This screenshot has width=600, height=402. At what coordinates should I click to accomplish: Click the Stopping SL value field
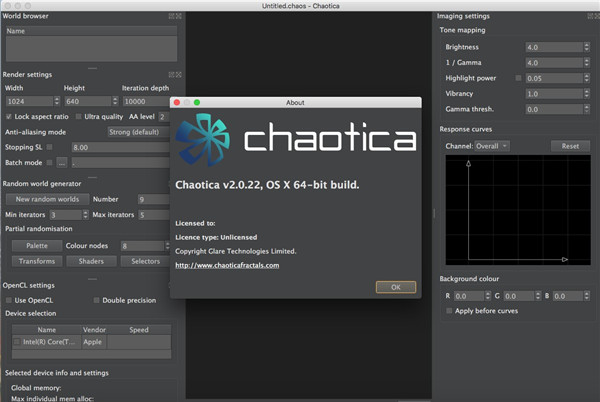click(121, 147)
